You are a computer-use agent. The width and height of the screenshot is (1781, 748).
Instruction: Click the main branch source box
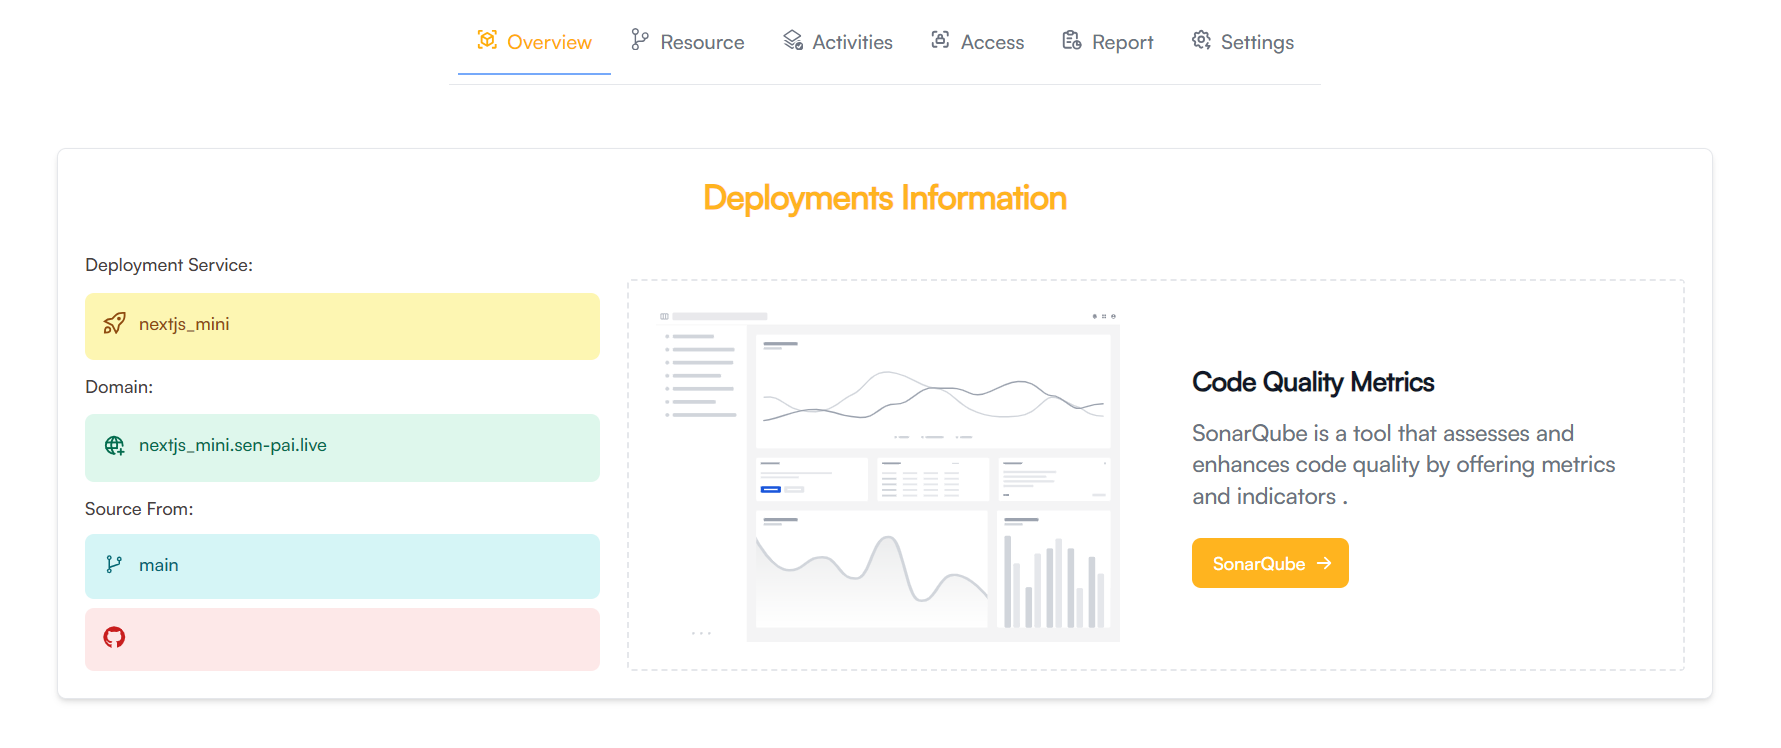pyautogui.click(x=342, y=566)
